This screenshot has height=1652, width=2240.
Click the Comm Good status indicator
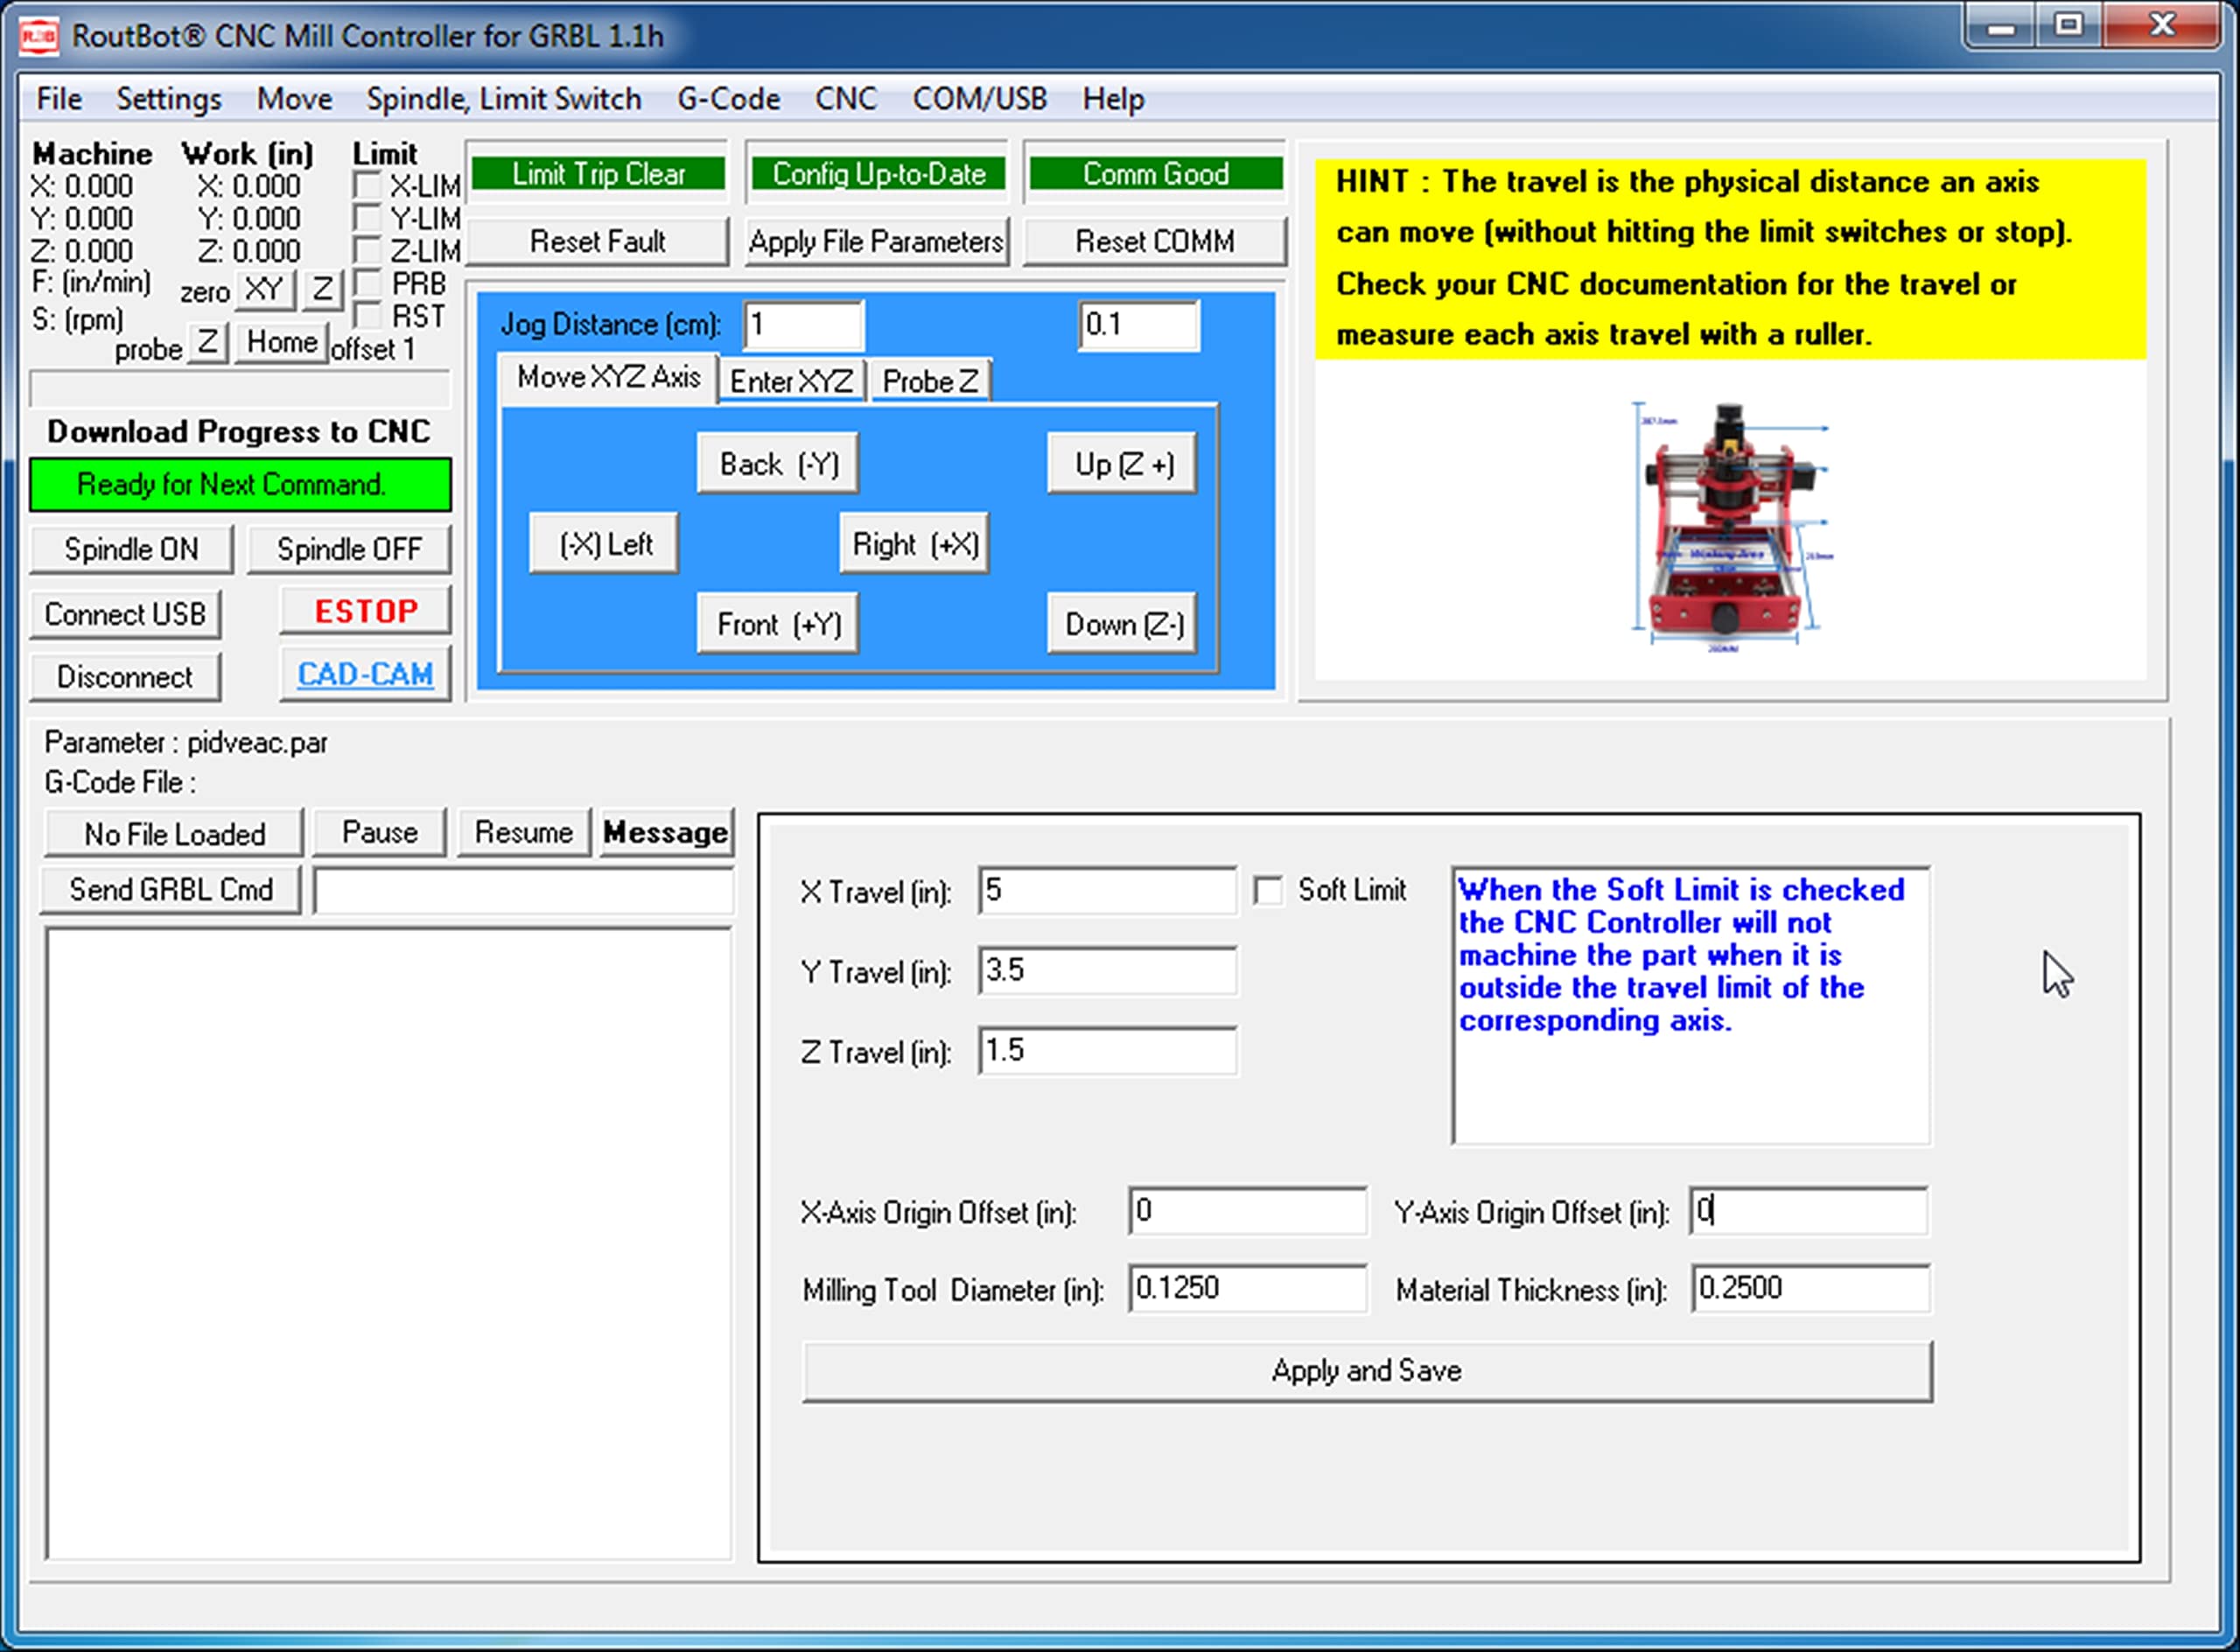click(x=1156, y=174)
